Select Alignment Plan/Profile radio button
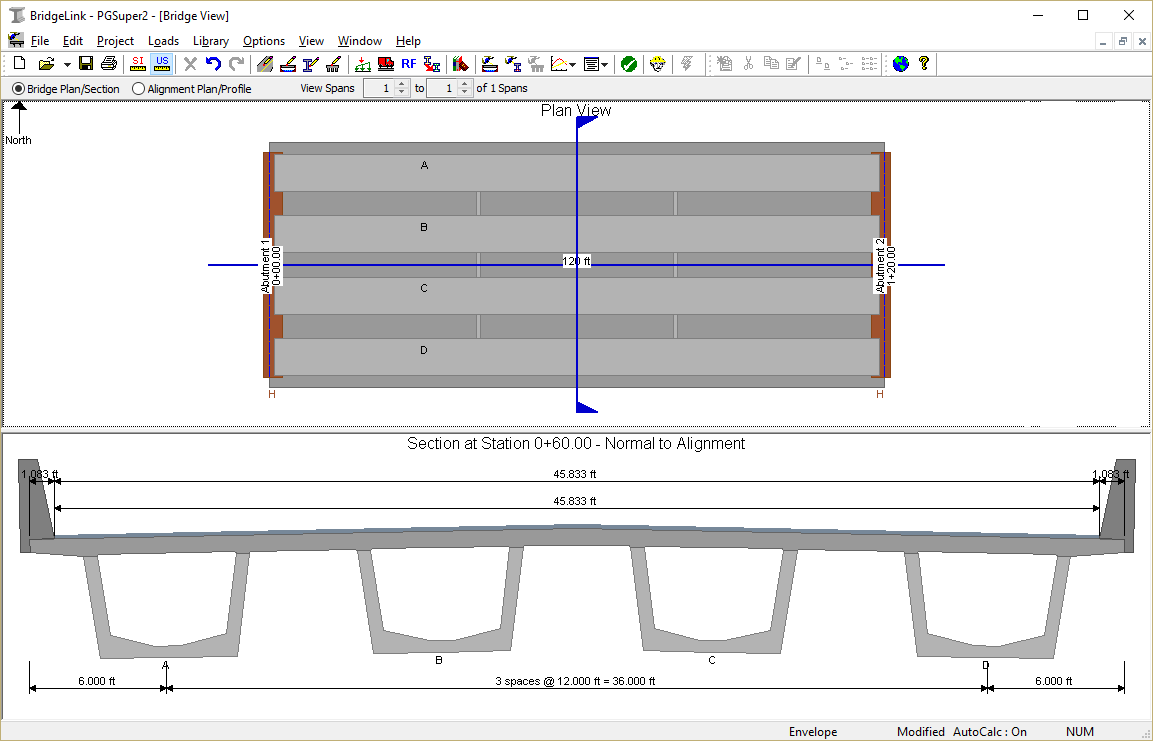Image resolution: width=1153 pixels, height=741 pixels. click(139, 89)
